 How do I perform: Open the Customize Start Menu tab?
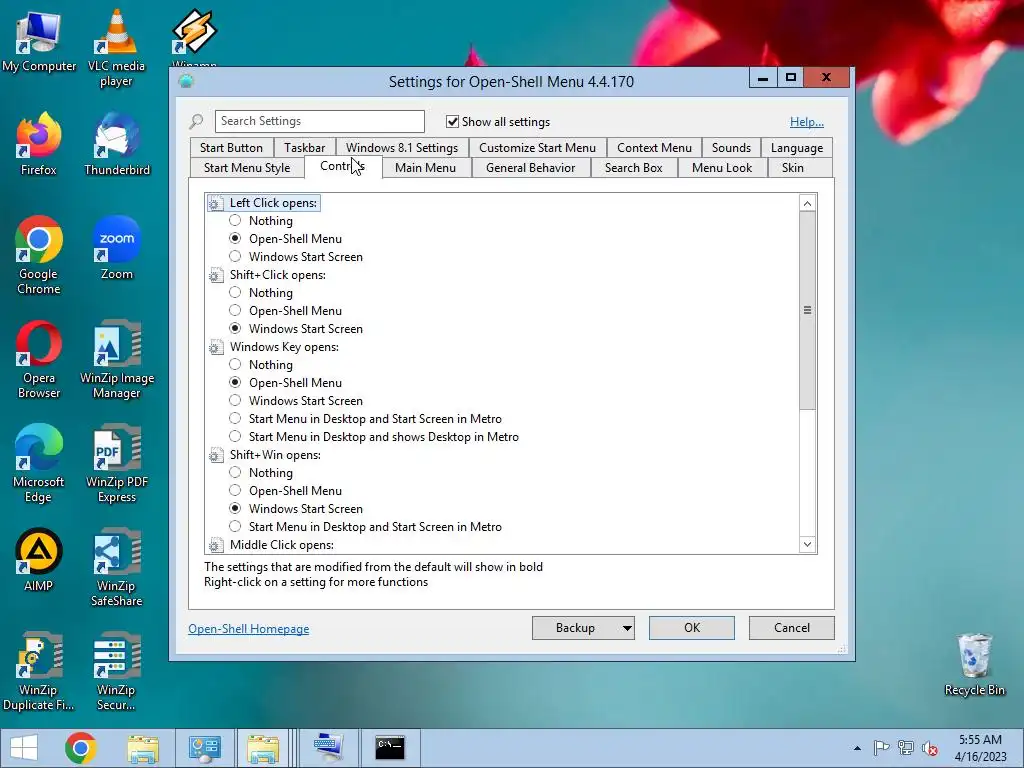537,148
